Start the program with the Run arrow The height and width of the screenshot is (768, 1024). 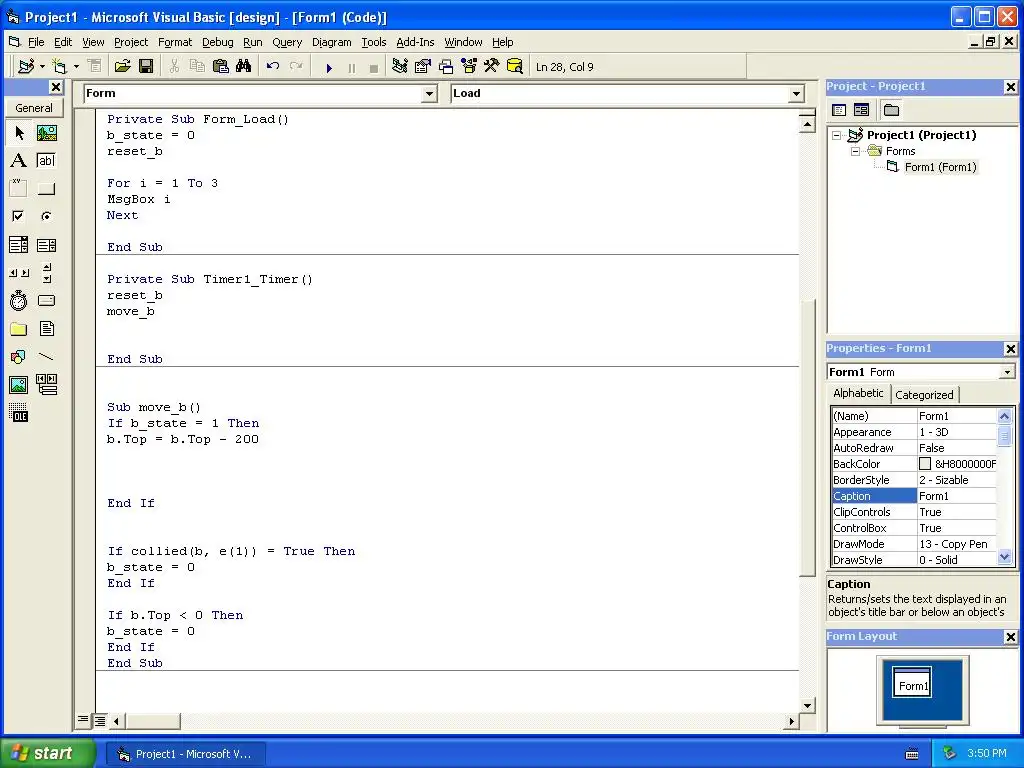(329, 67)
